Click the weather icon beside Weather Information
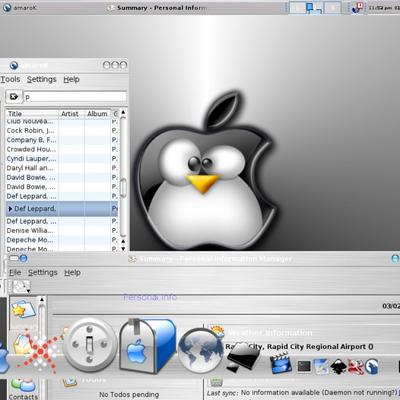The image size is (400, 400). pyautogui.click(x=217, y=332)
